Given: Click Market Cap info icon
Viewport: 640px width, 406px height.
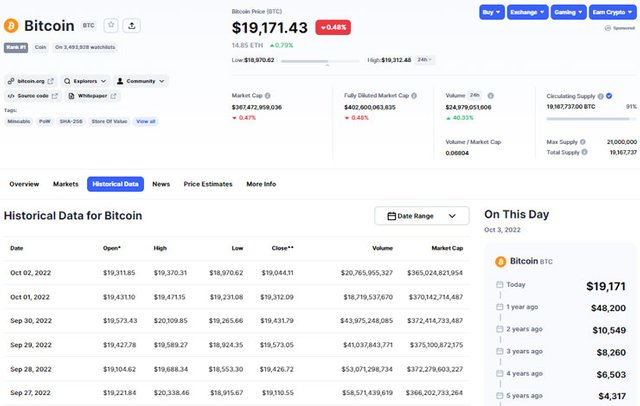Looking at the screenshot, I should [267, 95].
